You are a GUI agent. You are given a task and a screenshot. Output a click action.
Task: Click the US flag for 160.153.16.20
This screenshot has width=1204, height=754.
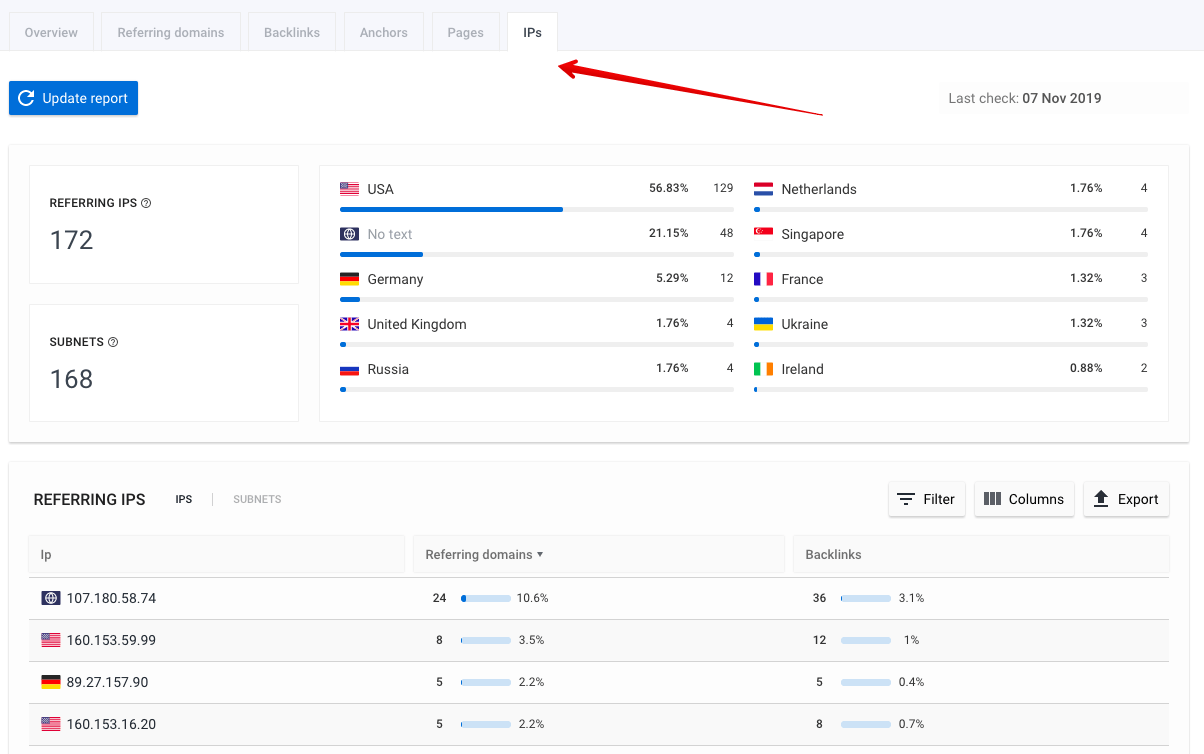pyautogui.click(x=51, y=724)
